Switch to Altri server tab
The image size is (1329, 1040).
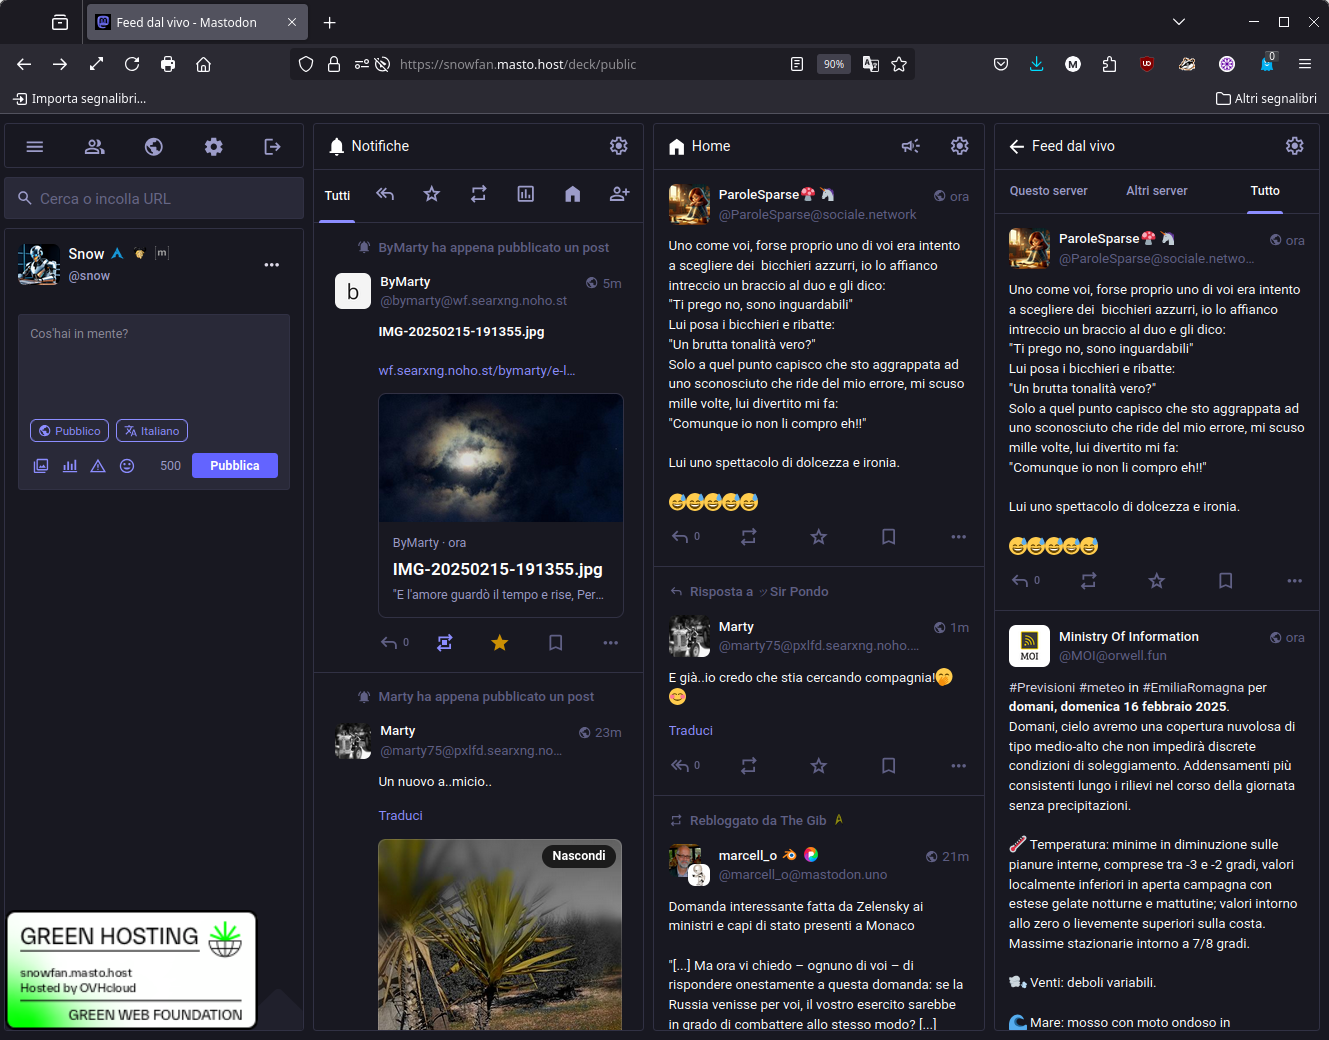coord(1157,191)
